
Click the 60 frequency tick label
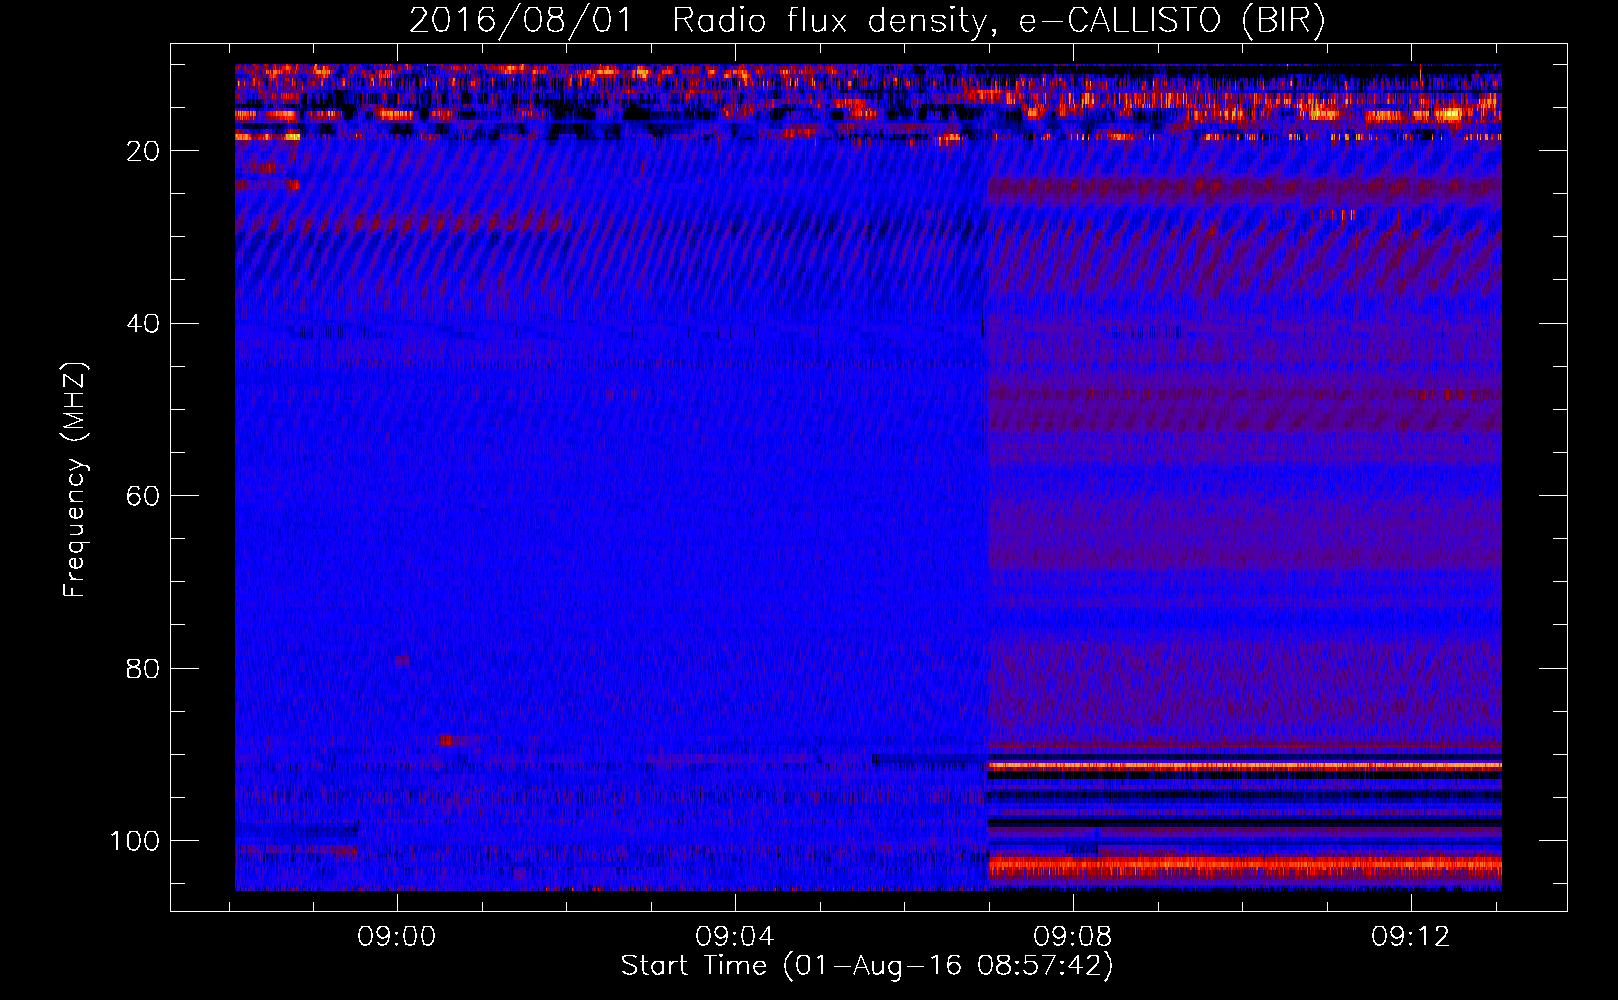click(143, 496)
